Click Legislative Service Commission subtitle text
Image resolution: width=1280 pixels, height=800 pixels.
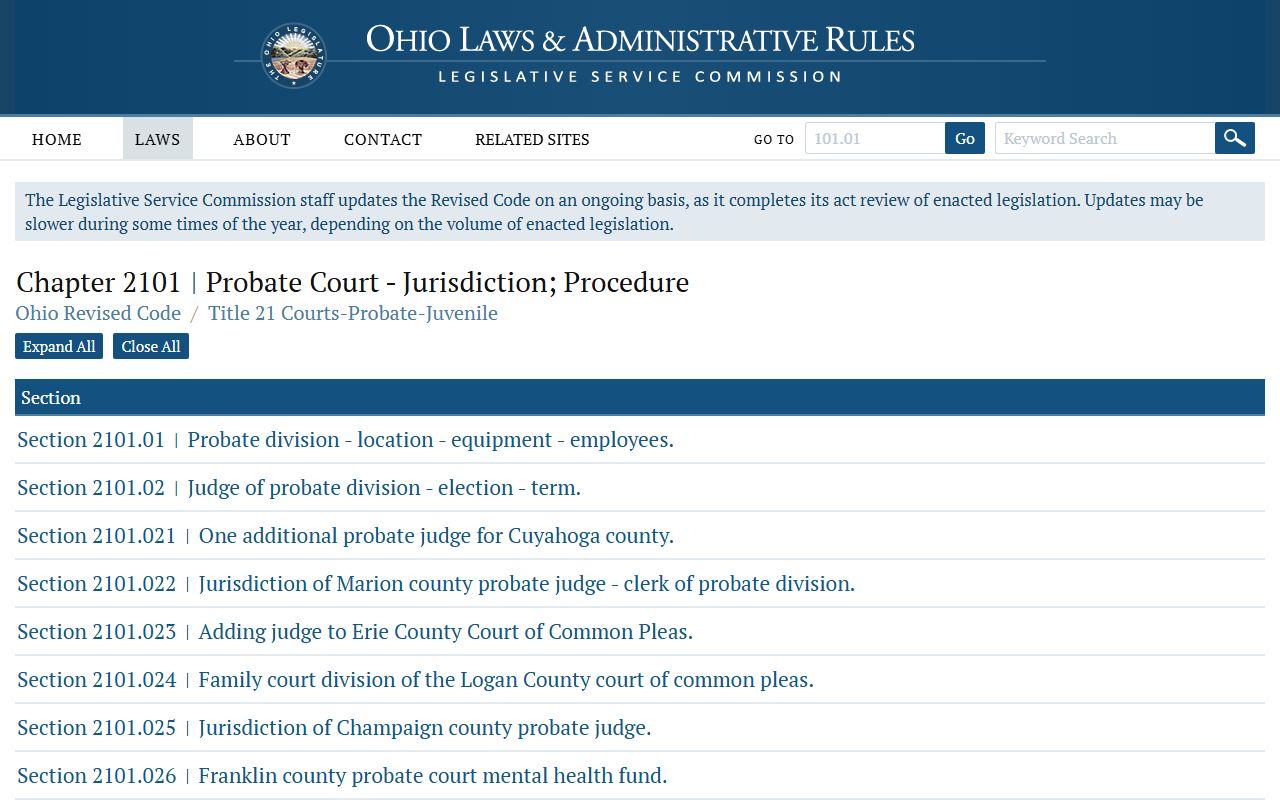tap(640, 77)
